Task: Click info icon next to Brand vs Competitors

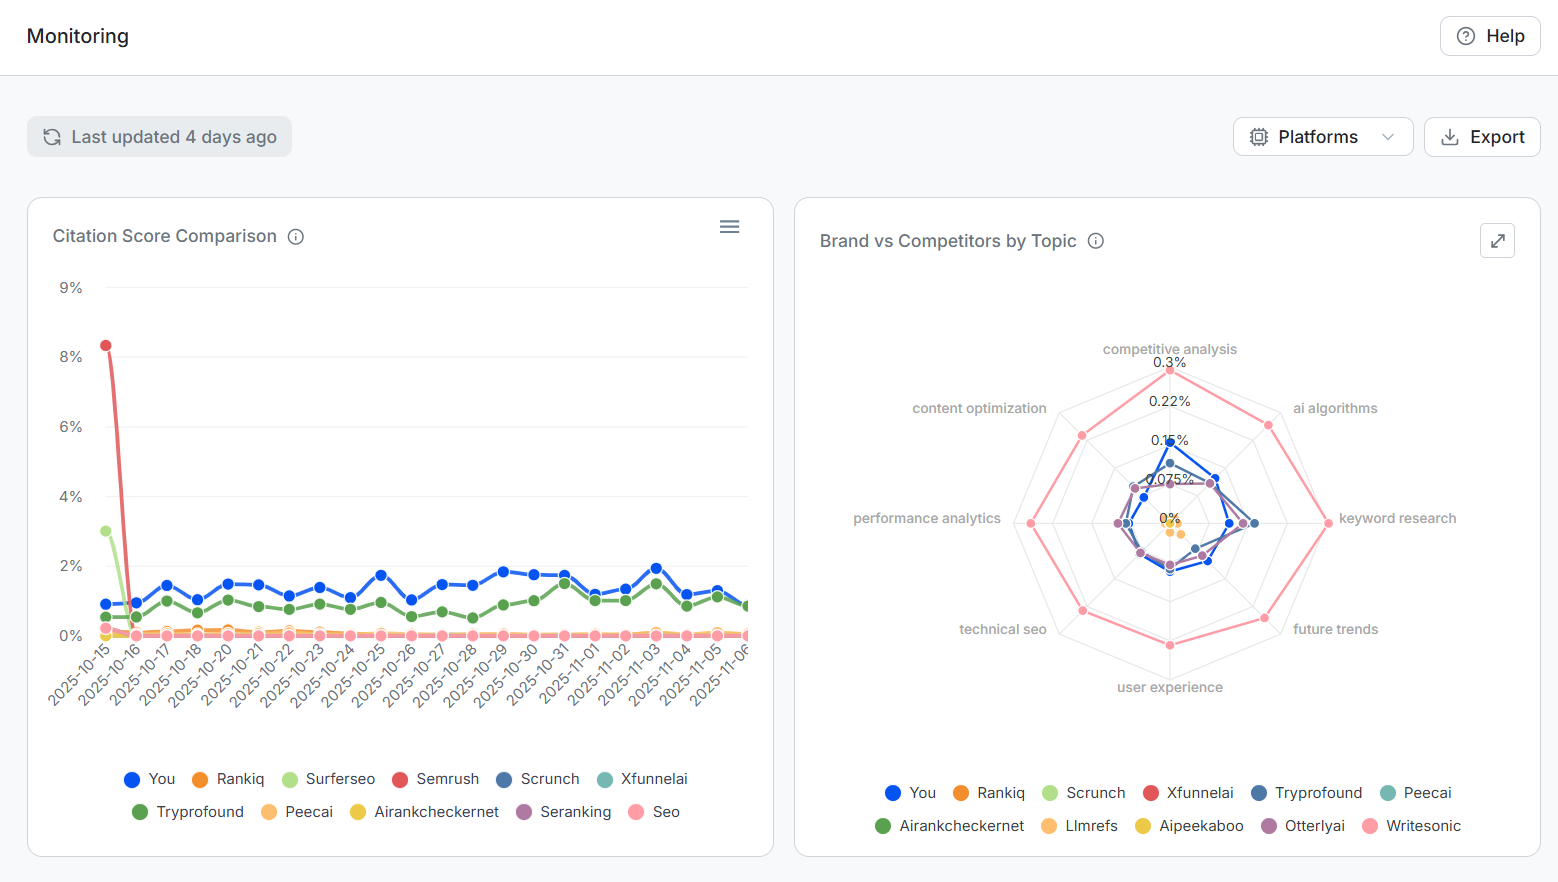Action: [x=1096, y=241]
